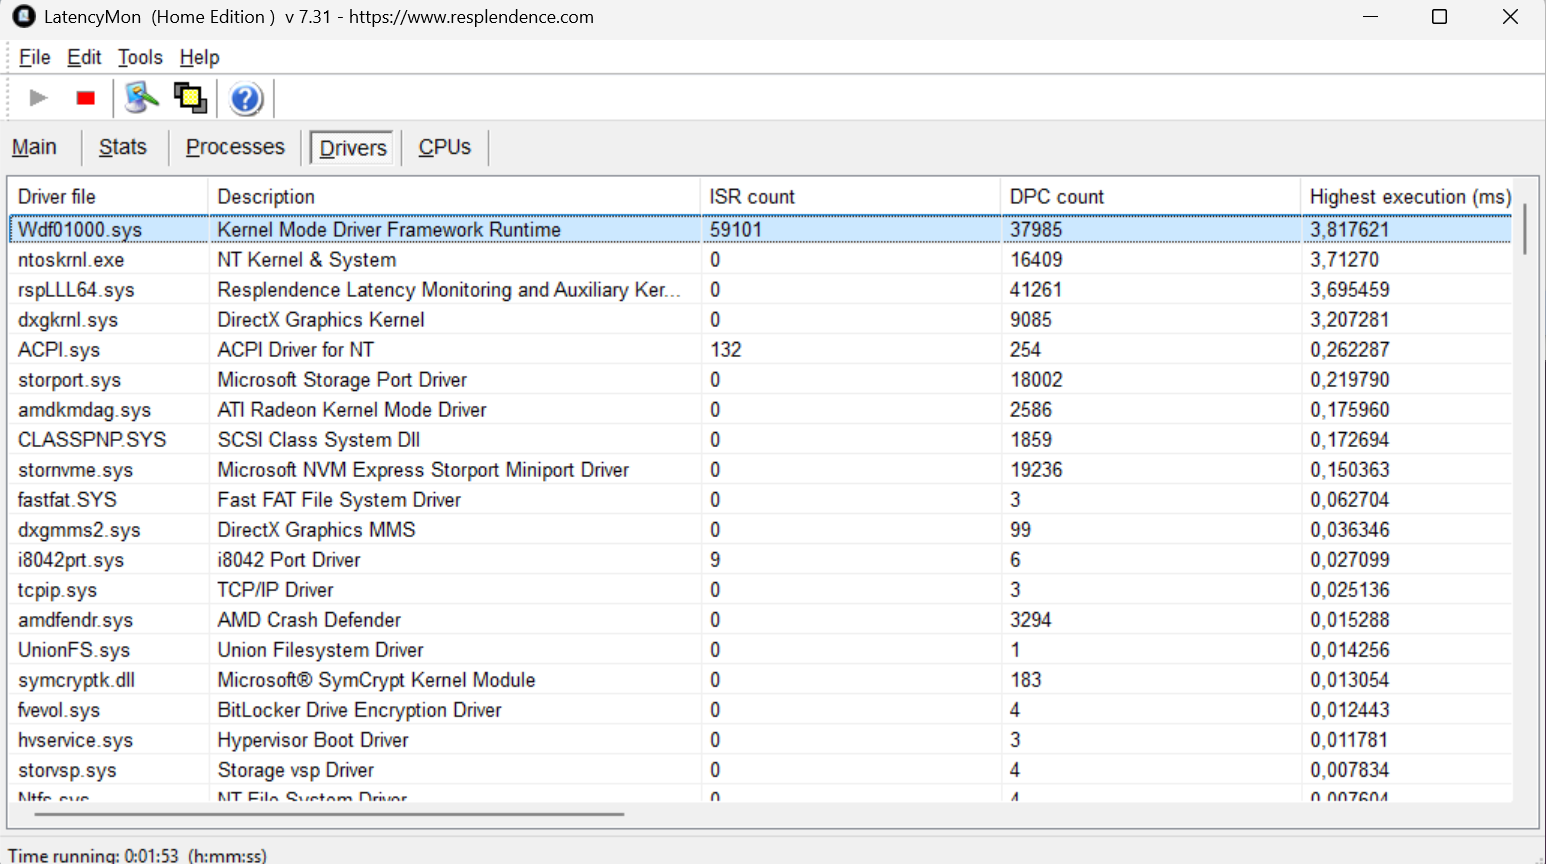Select the CLASSPNP.SYS driver row
This screenshot has width=1546, height=864.
760,440
